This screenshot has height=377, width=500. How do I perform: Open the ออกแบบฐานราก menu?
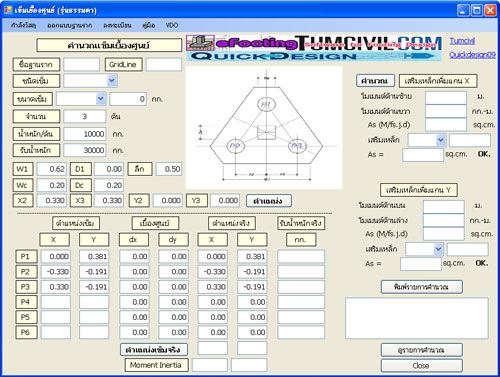70,25
